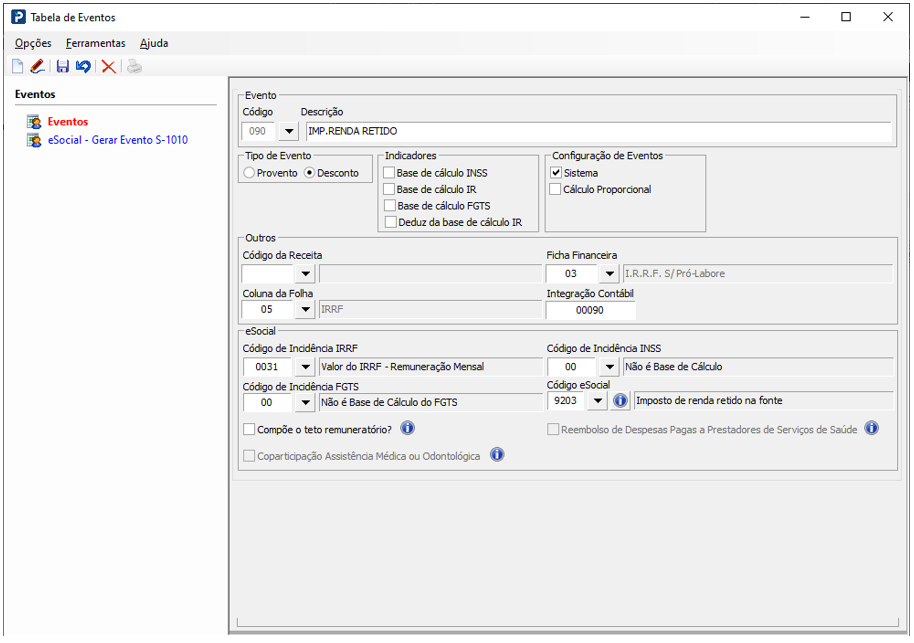The width and height of the screenshot is (914, 643).
Task: Open the Opções menu
Action: coord(33,43)
